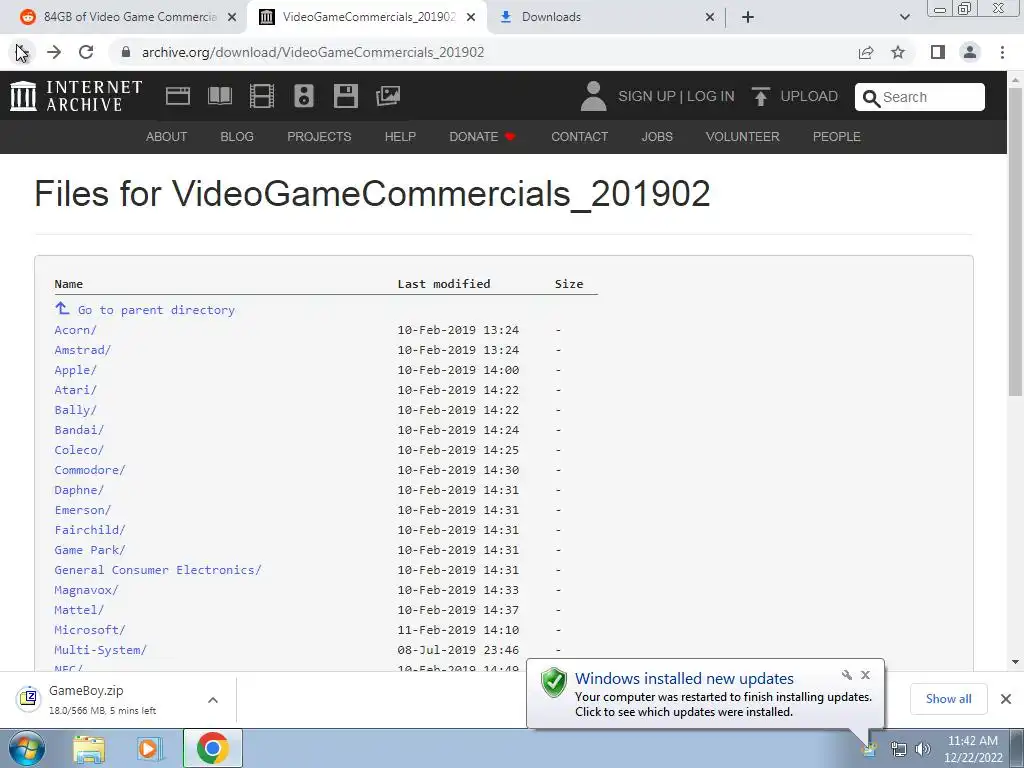1024x768 pixels.
Task: Click the taskbar clock
Action: pyautogui.click(x=973, y=749)
